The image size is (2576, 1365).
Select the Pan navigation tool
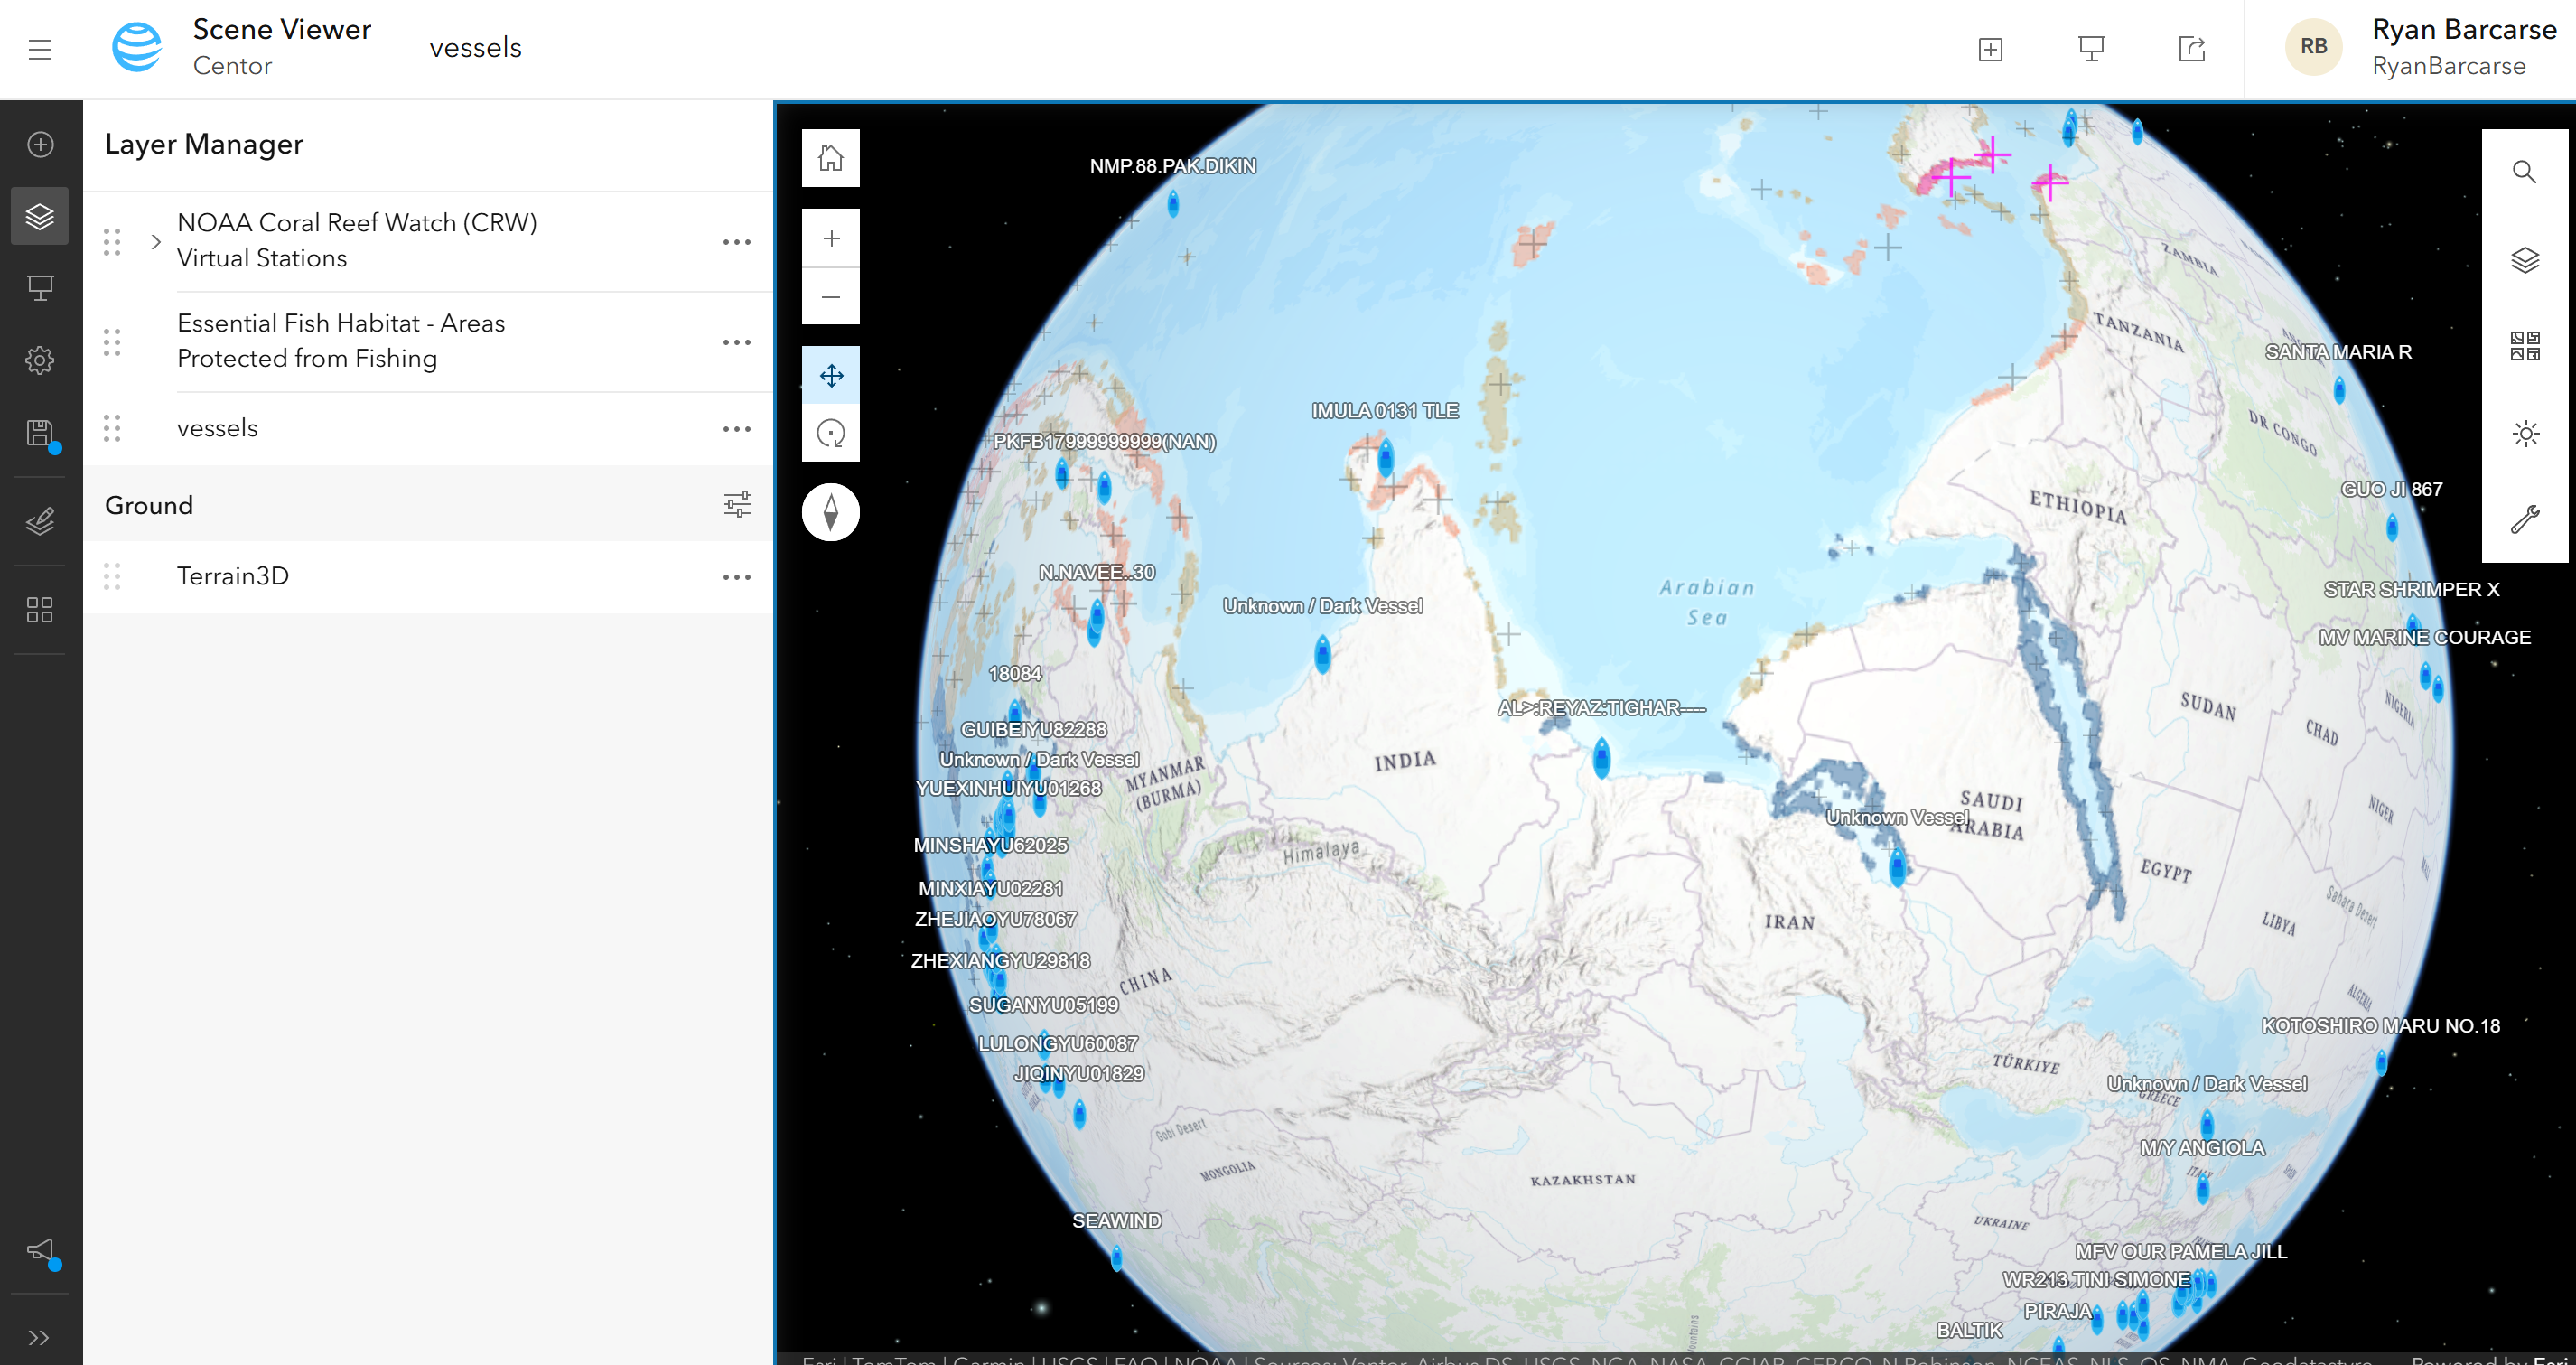(830, 376)
